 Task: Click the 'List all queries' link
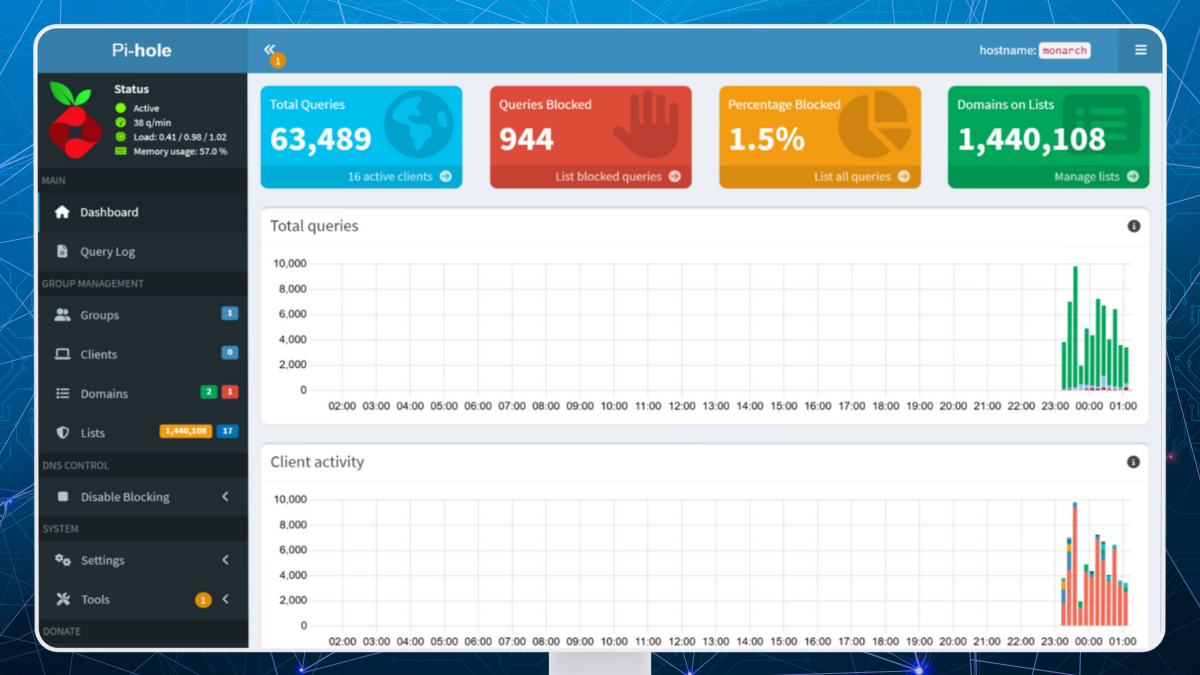[861, 176]
